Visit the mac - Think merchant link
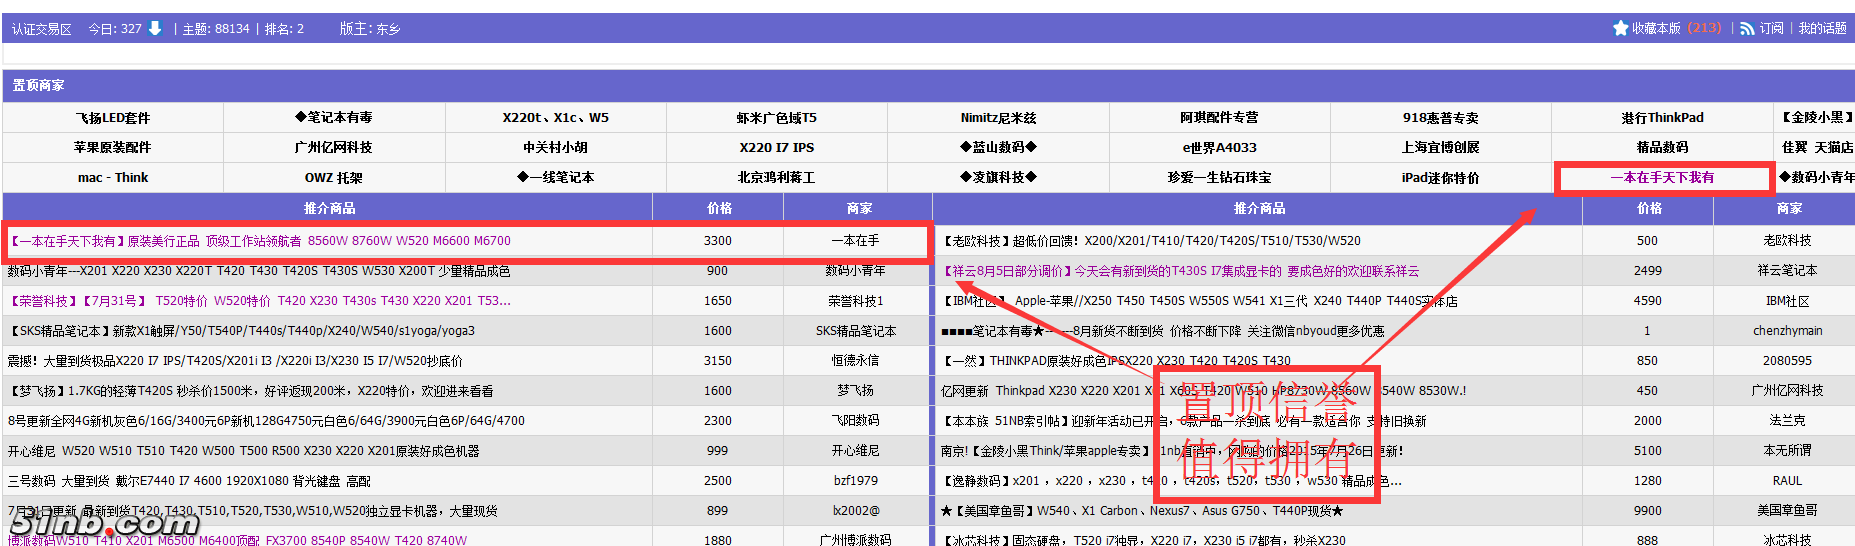This screenshot has width=1855, height=546. [x=112, y=178]
